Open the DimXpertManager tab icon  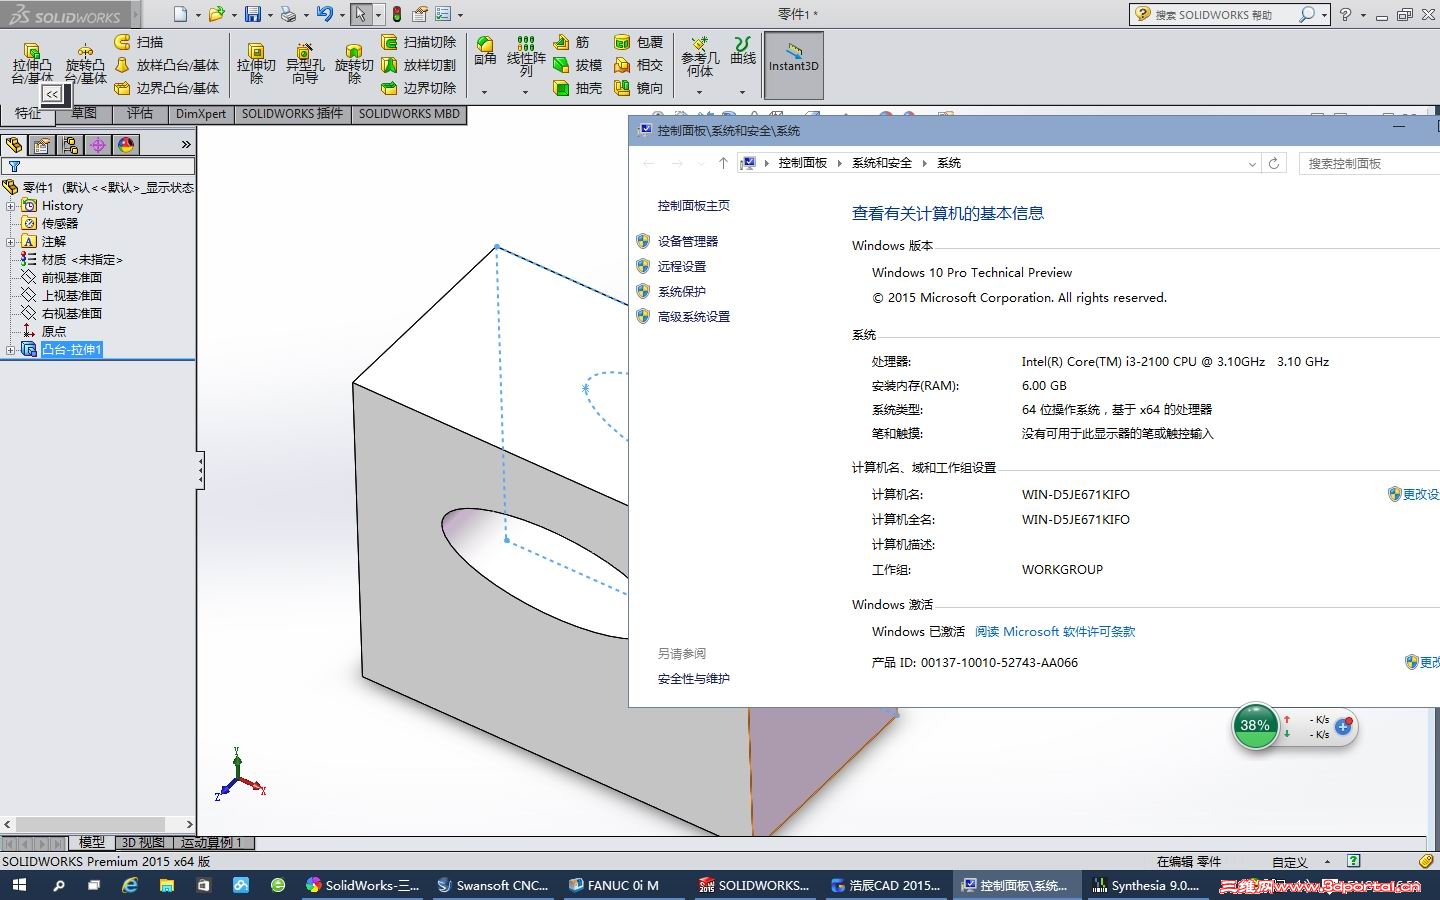click(x=98, y=145)
